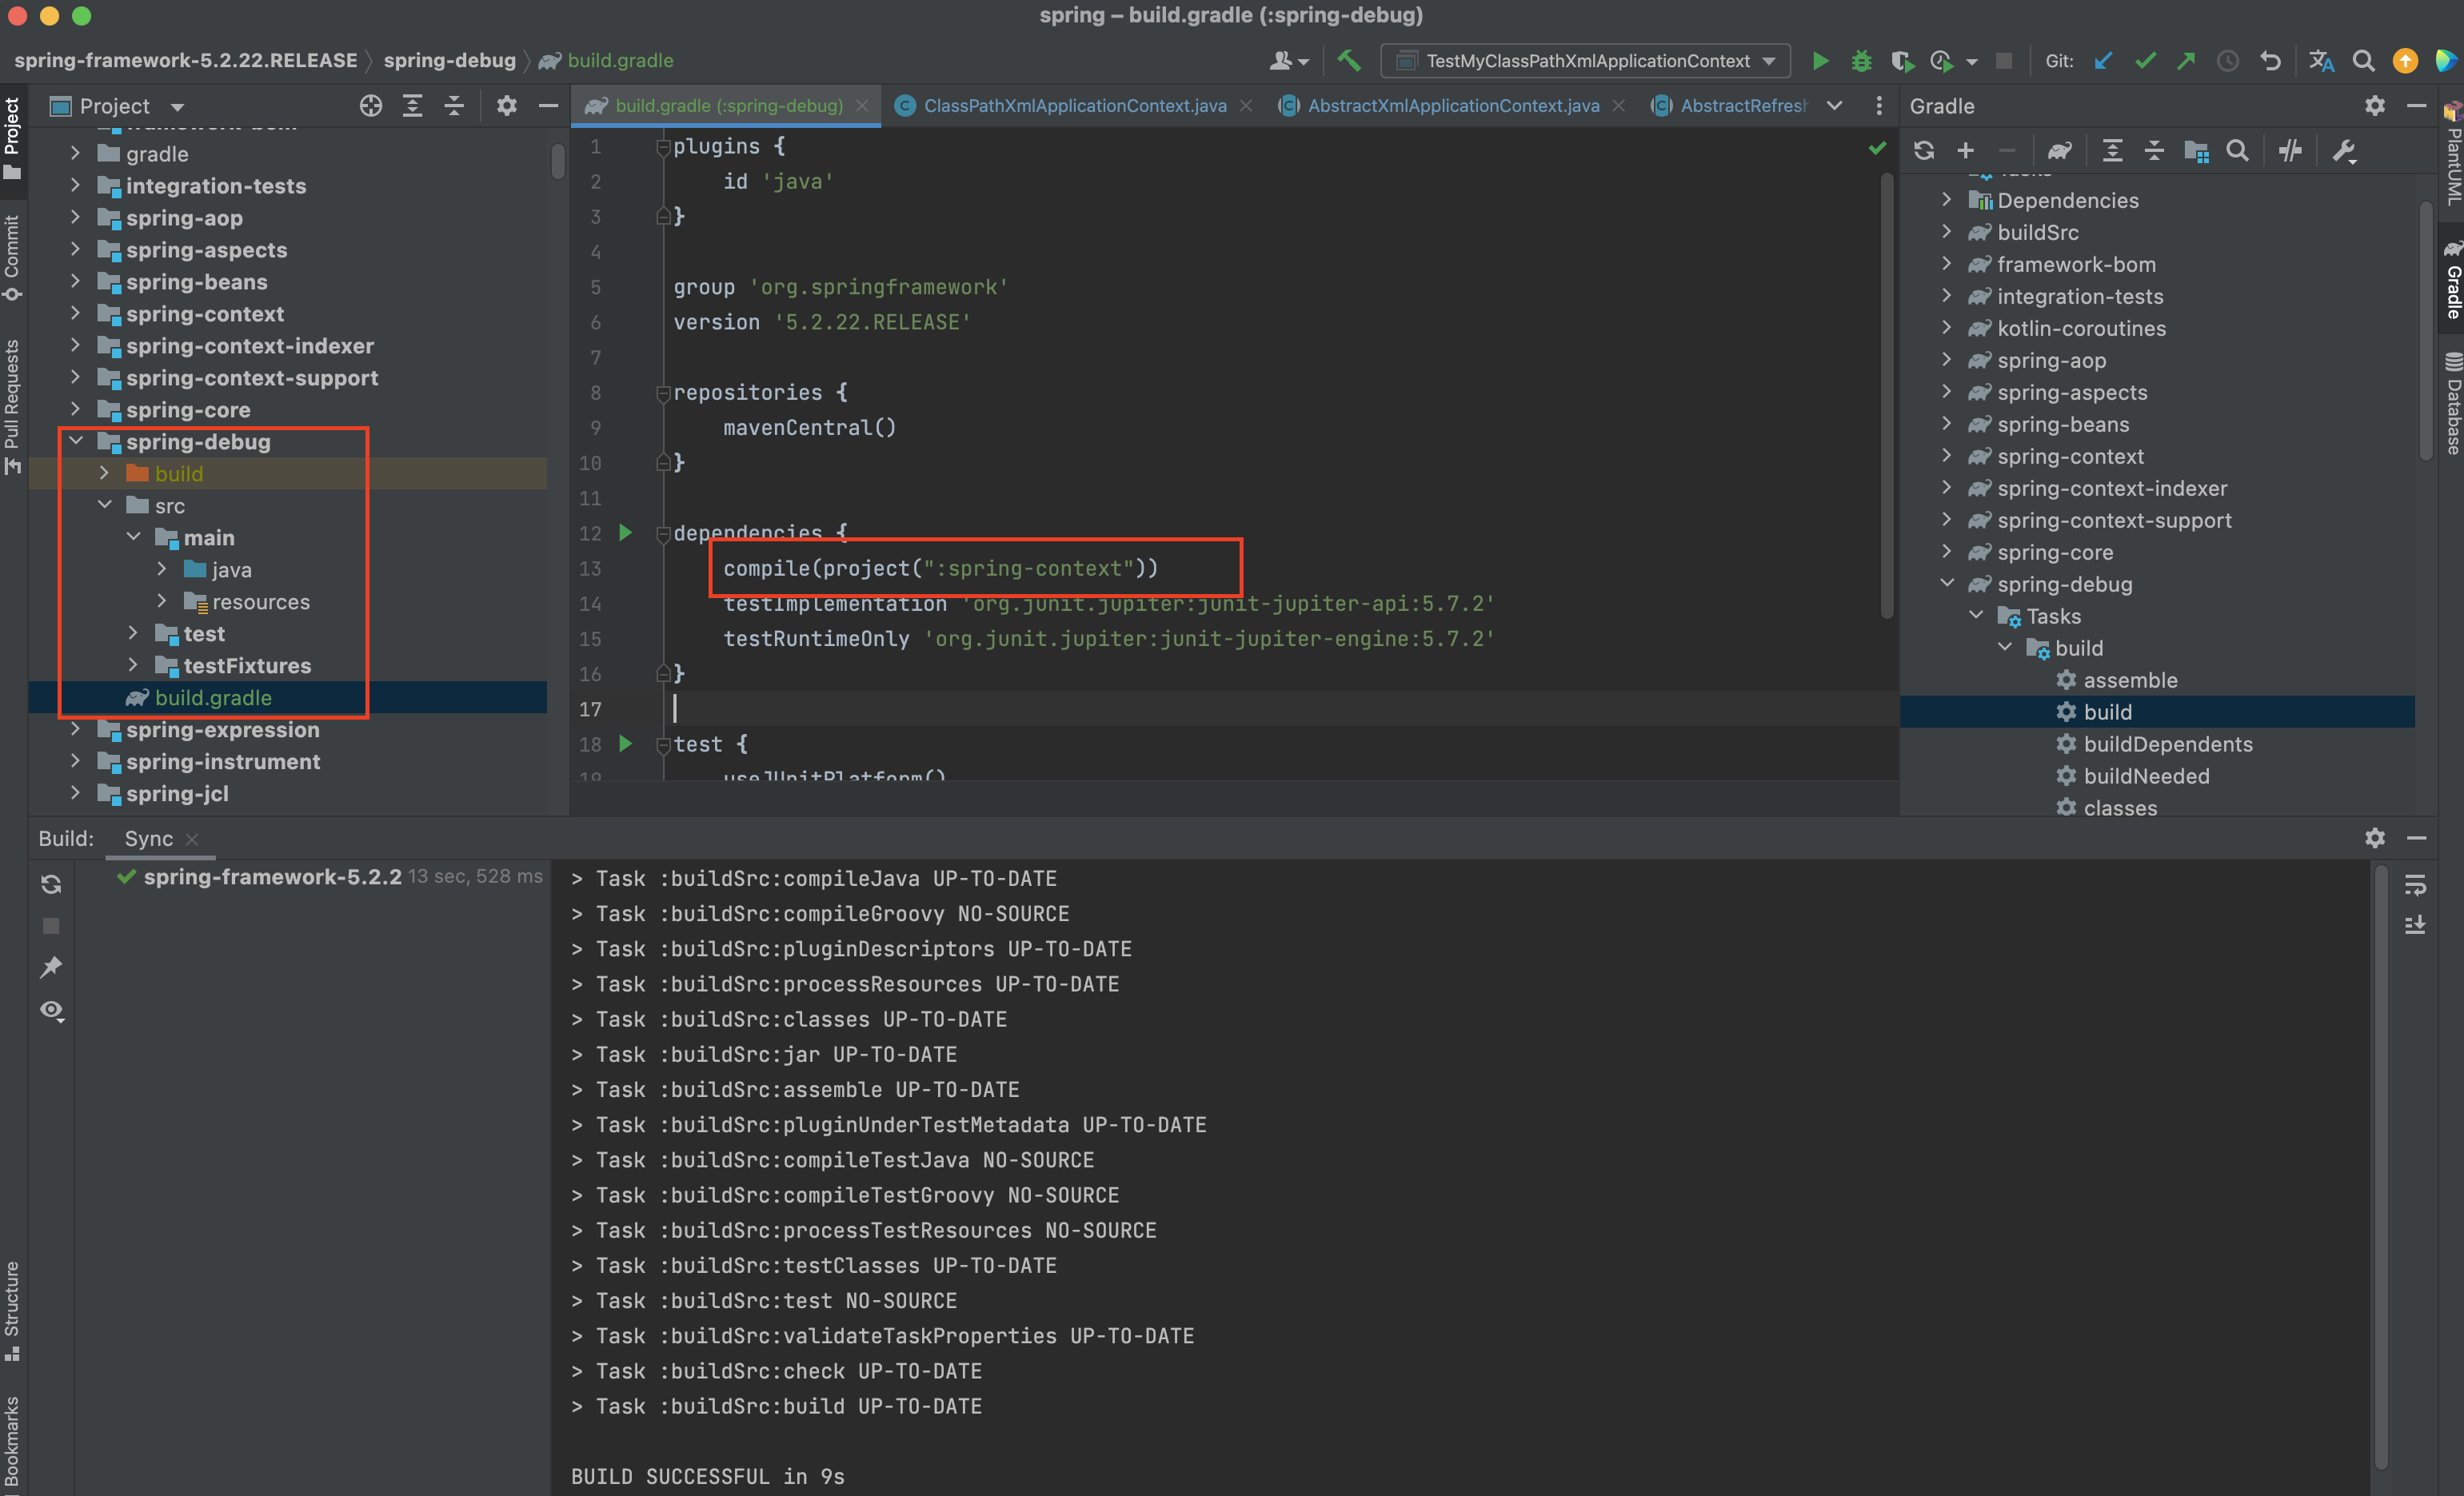The height and width of the screenshot is (1496, 2464).
Task: Click spring-framework-5.2.22.RELEASE breadcrumb
Action: click(x=185, y=61)
